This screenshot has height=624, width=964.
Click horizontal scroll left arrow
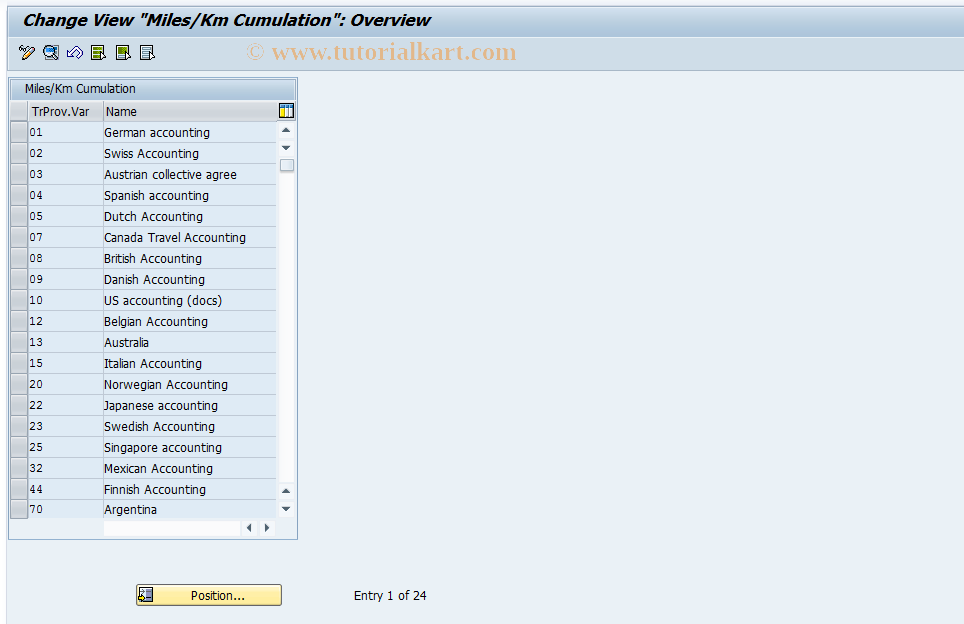click(249, 527)
